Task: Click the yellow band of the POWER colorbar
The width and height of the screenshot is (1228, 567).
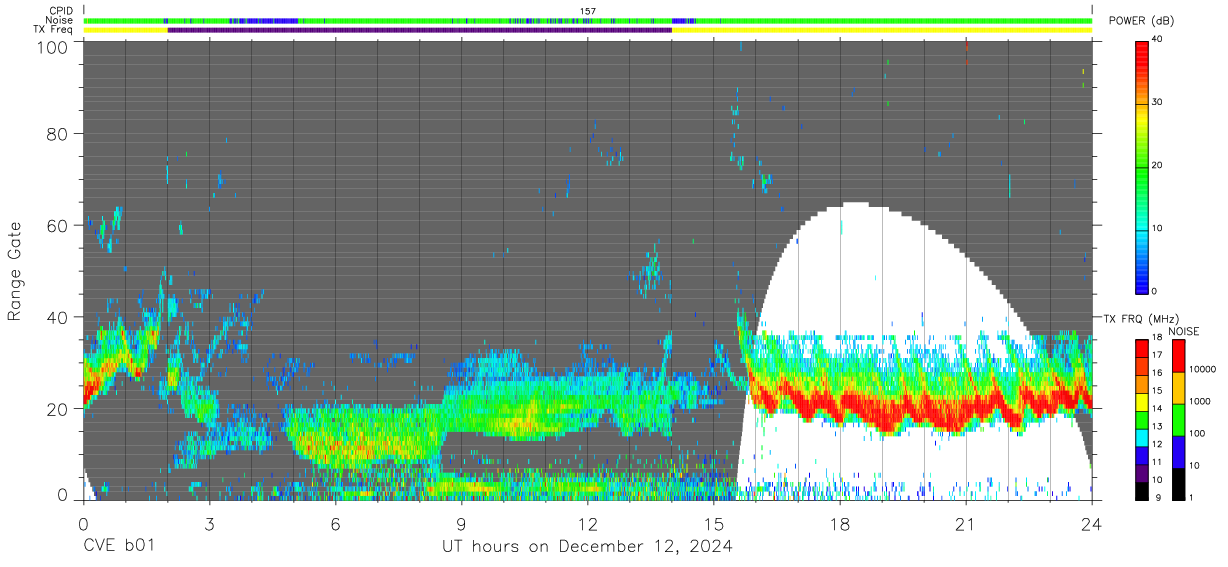Action: point(1141,118)
